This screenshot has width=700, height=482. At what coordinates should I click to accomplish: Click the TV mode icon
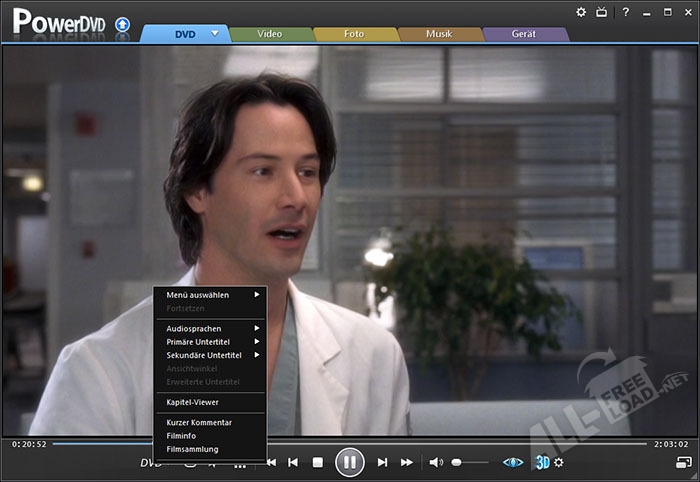tap(602, 12)
